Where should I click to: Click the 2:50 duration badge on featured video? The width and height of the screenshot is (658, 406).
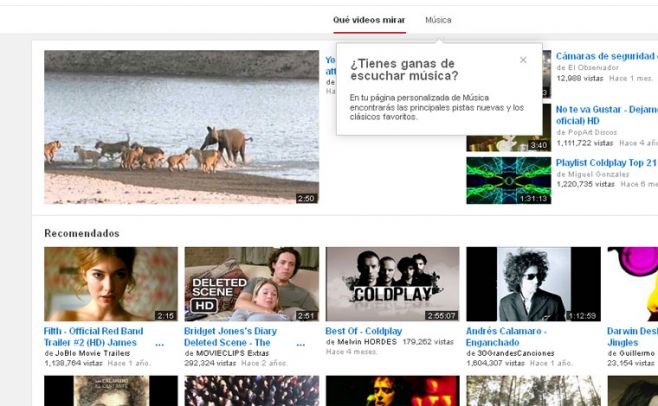pyautogui.click(x=306, y=198)
